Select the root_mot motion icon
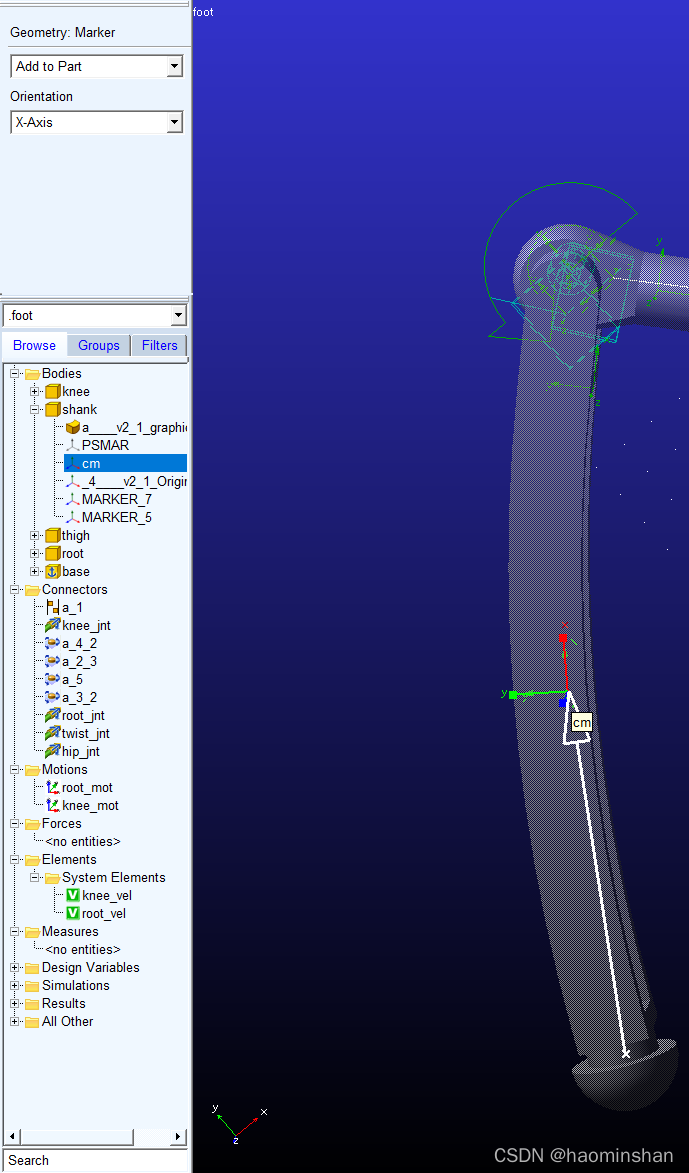The height and width of the screenshot is (1173, 689). (53, 787)
